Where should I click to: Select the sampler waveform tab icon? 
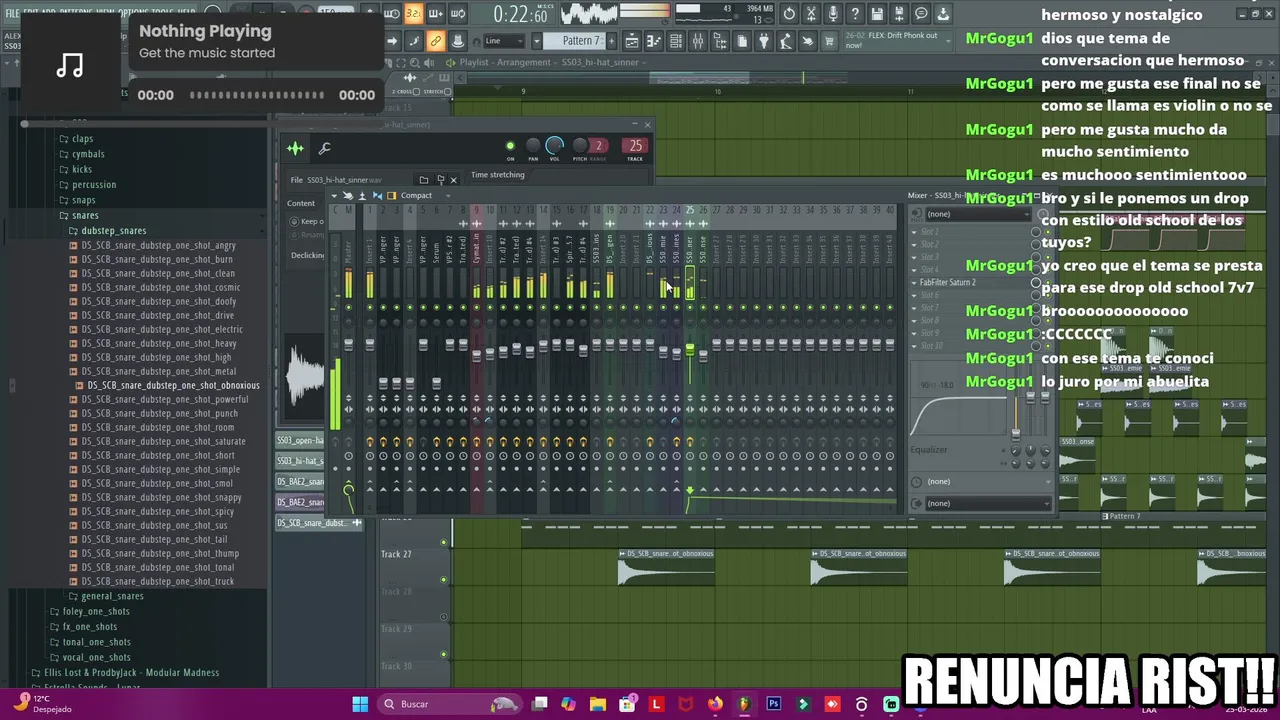click(295, 149)
